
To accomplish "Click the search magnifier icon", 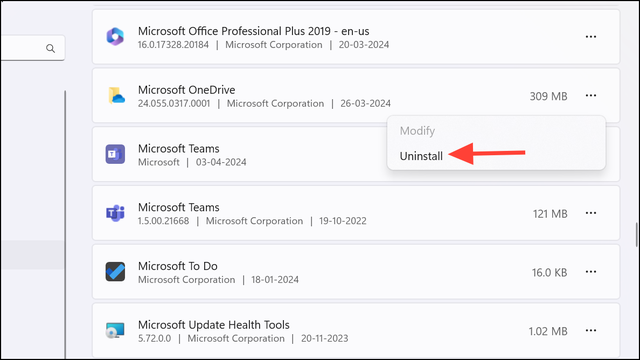I will [x=50, y=49].
